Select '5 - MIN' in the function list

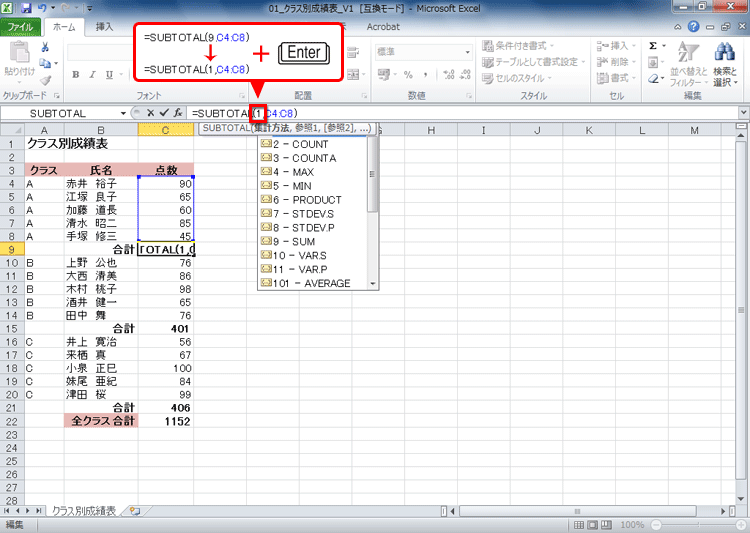point(313,186)
